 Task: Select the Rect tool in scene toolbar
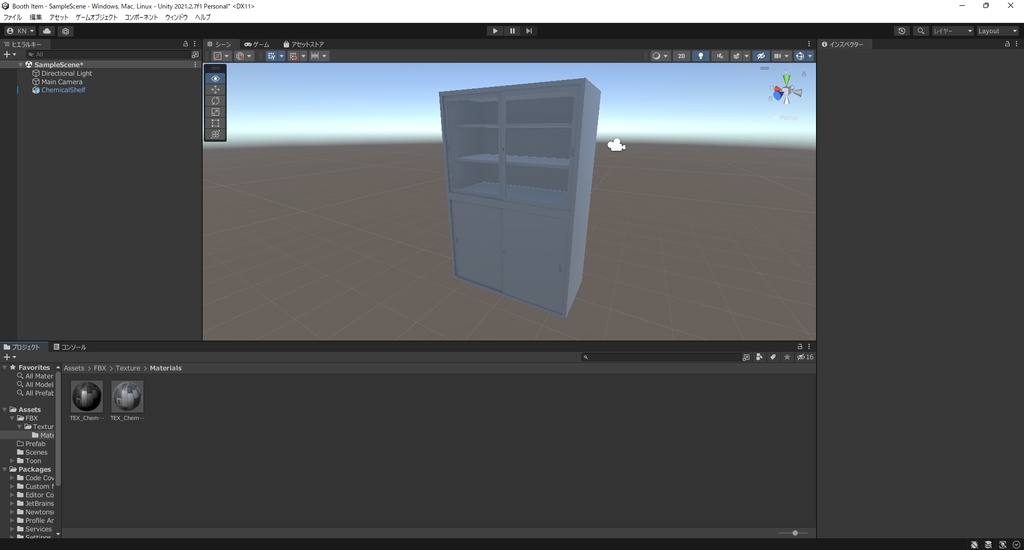tap(216, 123)
